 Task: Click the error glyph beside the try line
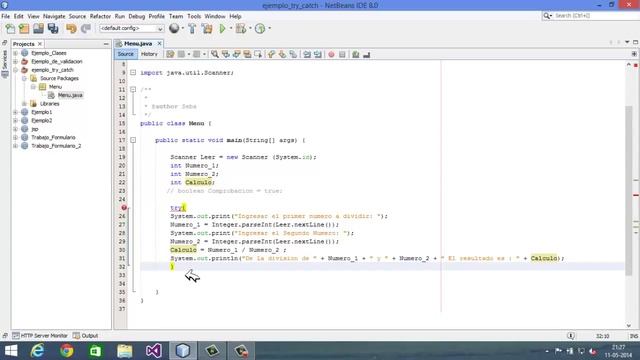click(x=124, y=208)
